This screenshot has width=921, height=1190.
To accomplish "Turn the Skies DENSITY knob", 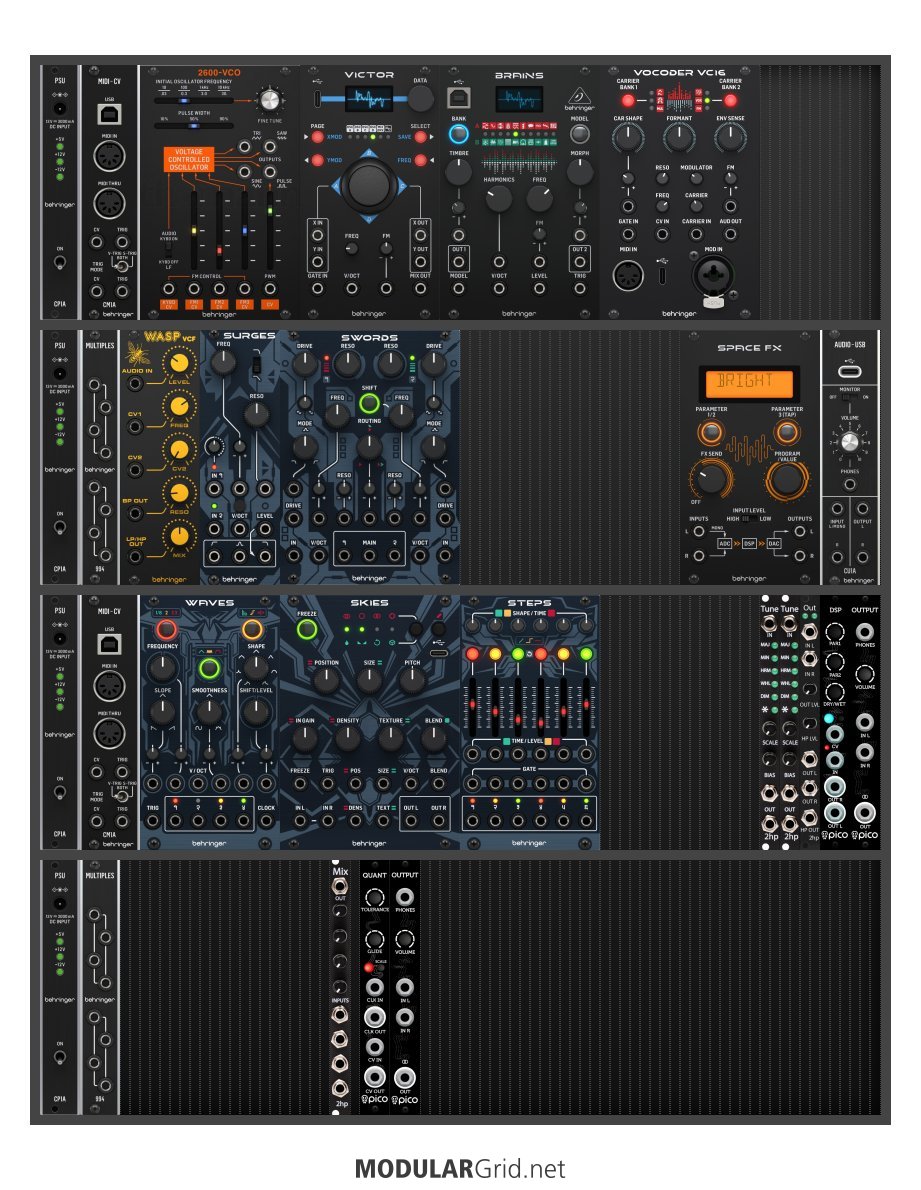I will [347, 738].
